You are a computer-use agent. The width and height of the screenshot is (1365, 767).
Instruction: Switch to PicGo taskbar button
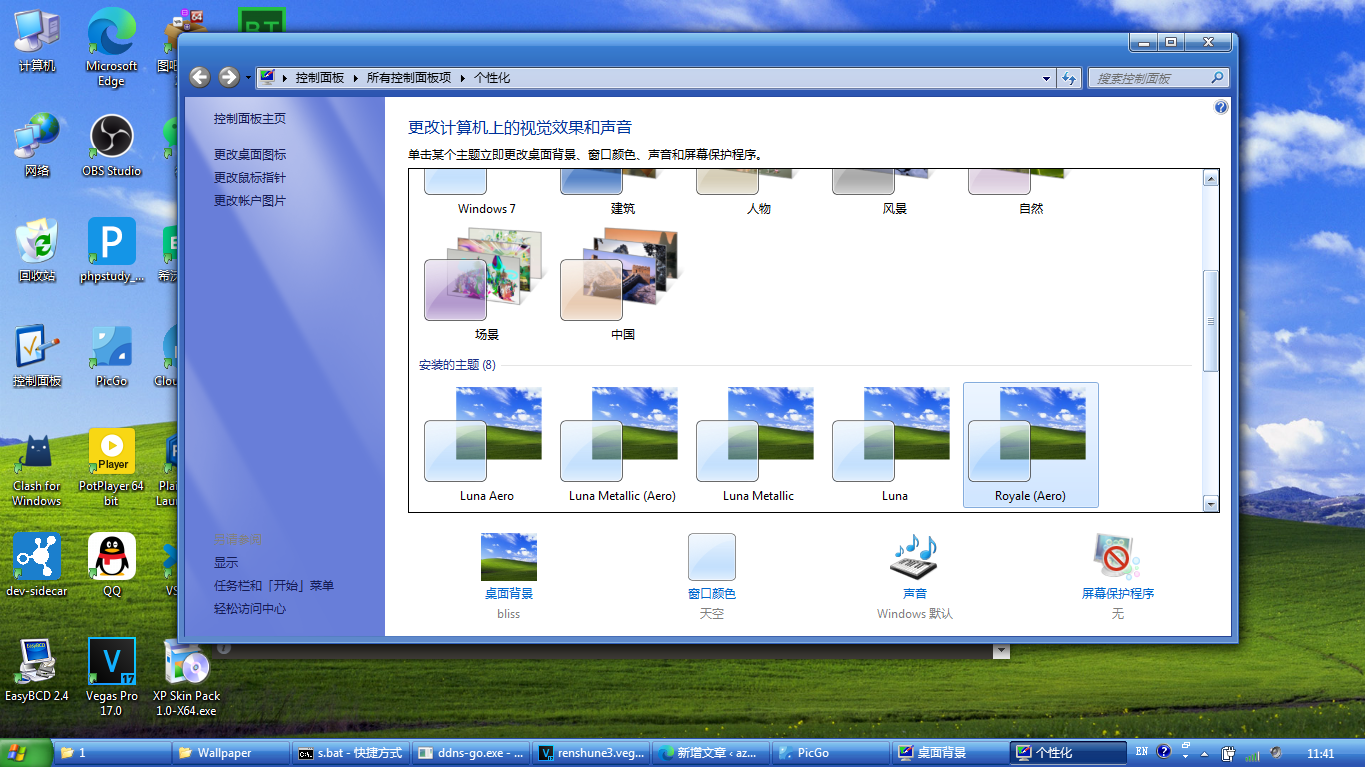coord(830,753)
